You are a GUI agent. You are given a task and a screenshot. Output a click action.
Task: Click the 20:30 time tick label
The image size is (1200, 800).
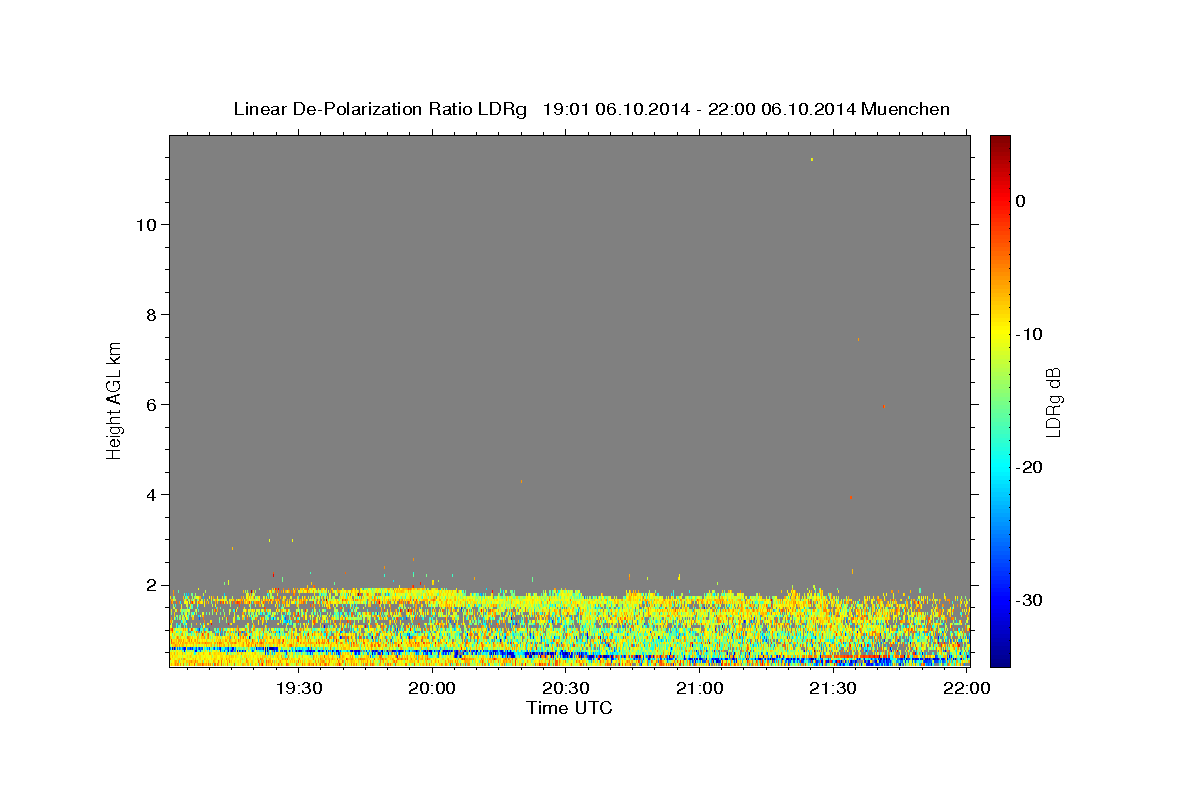click(x=566, y=688)
